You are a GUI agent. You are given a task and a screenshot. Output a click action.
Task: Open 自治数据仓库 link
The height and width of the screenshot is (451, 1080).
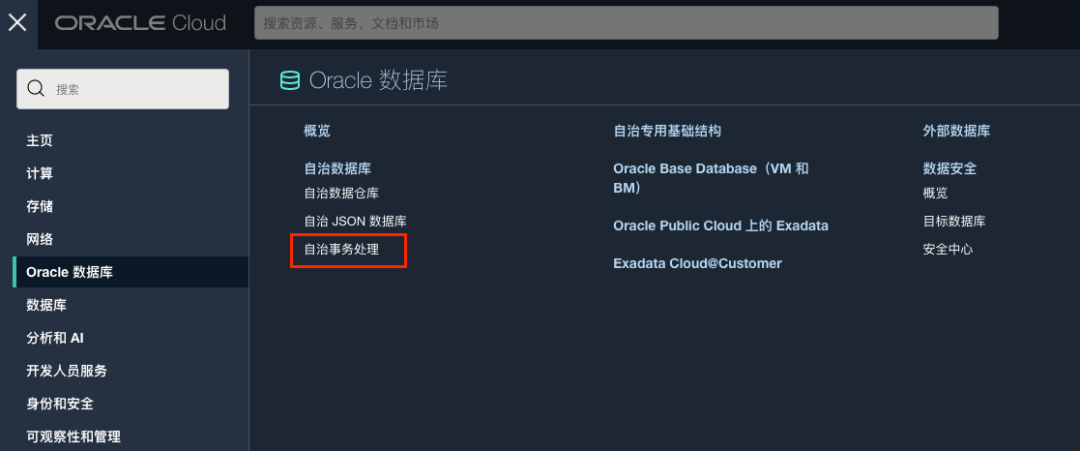coord(342,193)
